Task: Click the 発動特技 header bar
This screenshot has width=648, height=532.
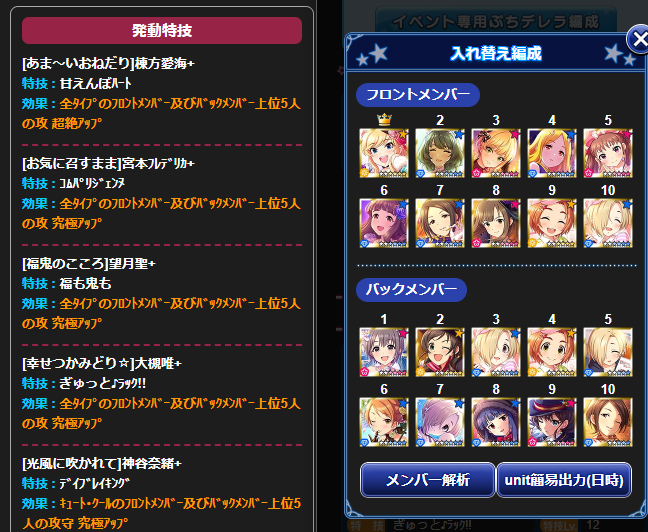Action: pos(162,31)
